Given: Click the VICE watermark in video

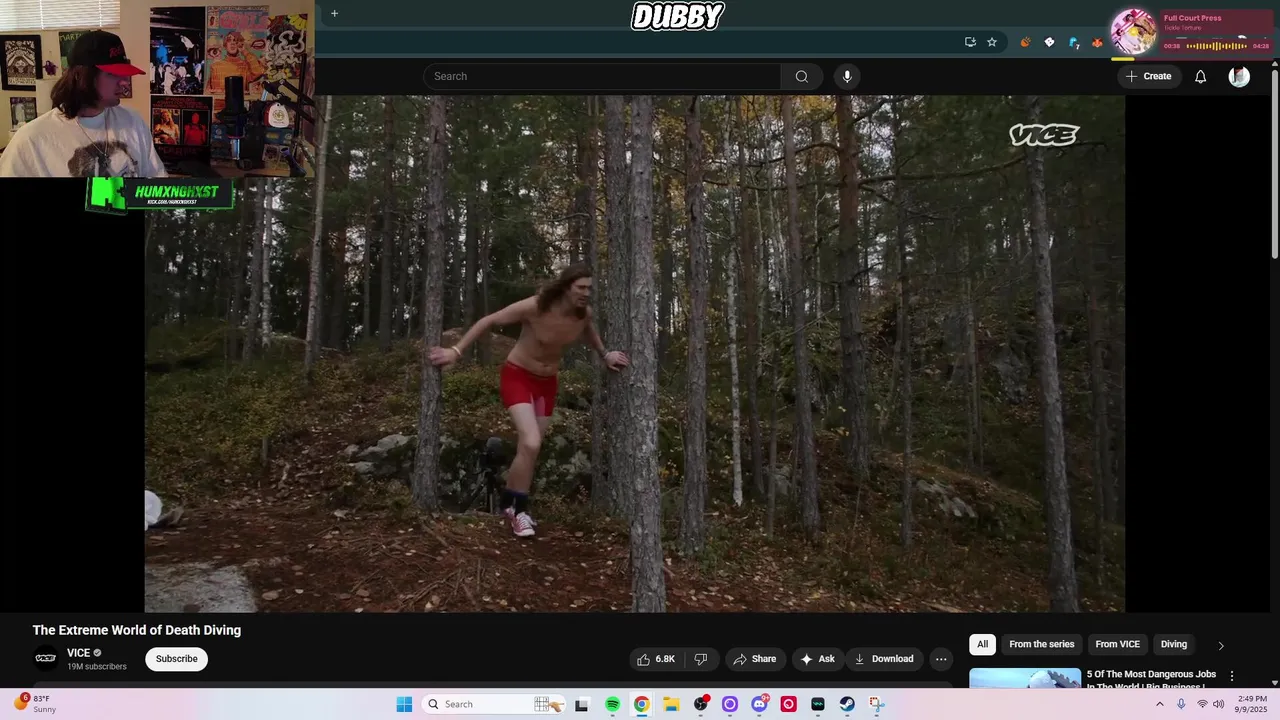Looking at the screenshot, I should 1044,135.
